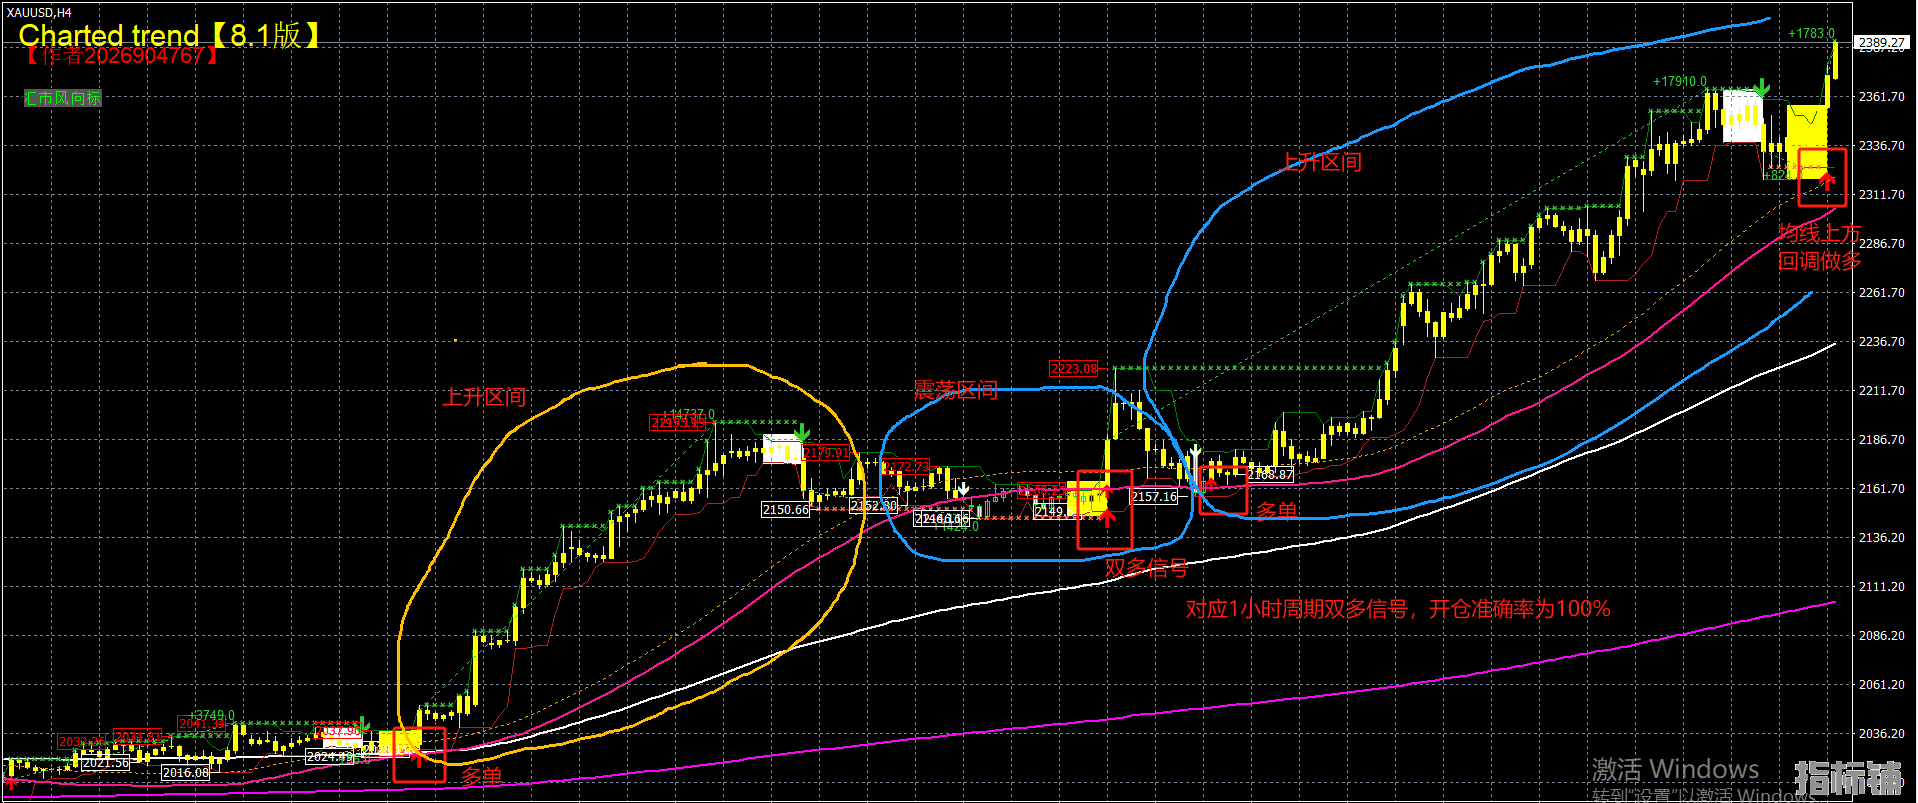
Task: Select the 均线上方 annotation text
Action: pyautogui.click(x=1819, y=234)
